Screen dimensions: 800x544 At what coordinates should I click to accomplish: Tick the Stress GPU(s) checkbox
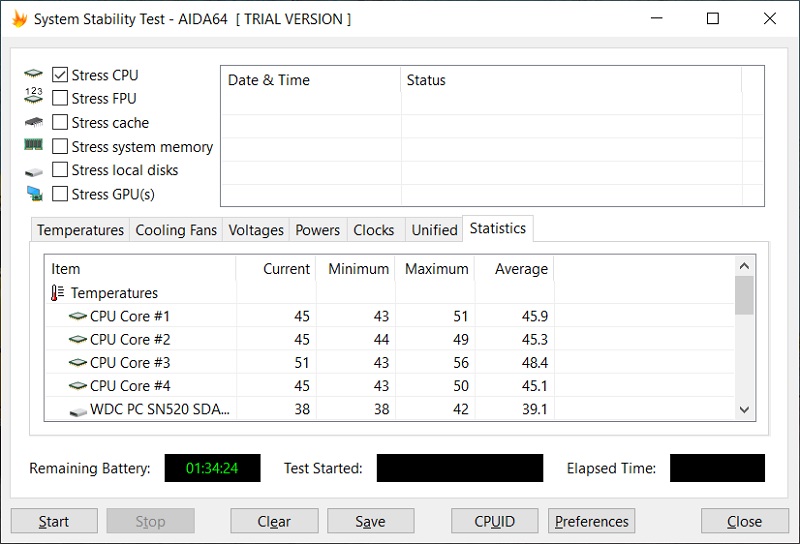pyautogui.click(x=60, y=194)
